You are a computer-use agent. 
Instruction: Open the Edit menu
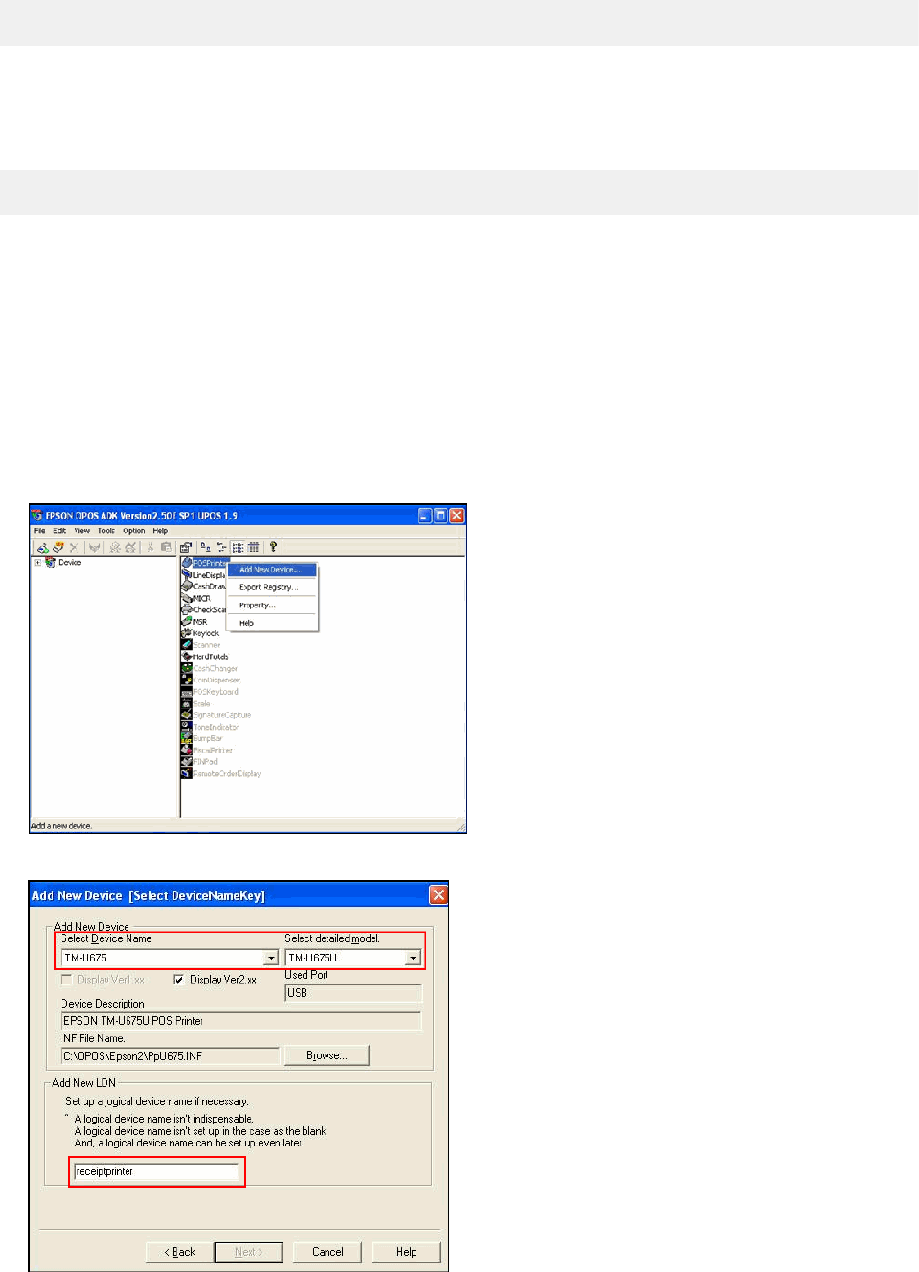(x=60, y=530)
